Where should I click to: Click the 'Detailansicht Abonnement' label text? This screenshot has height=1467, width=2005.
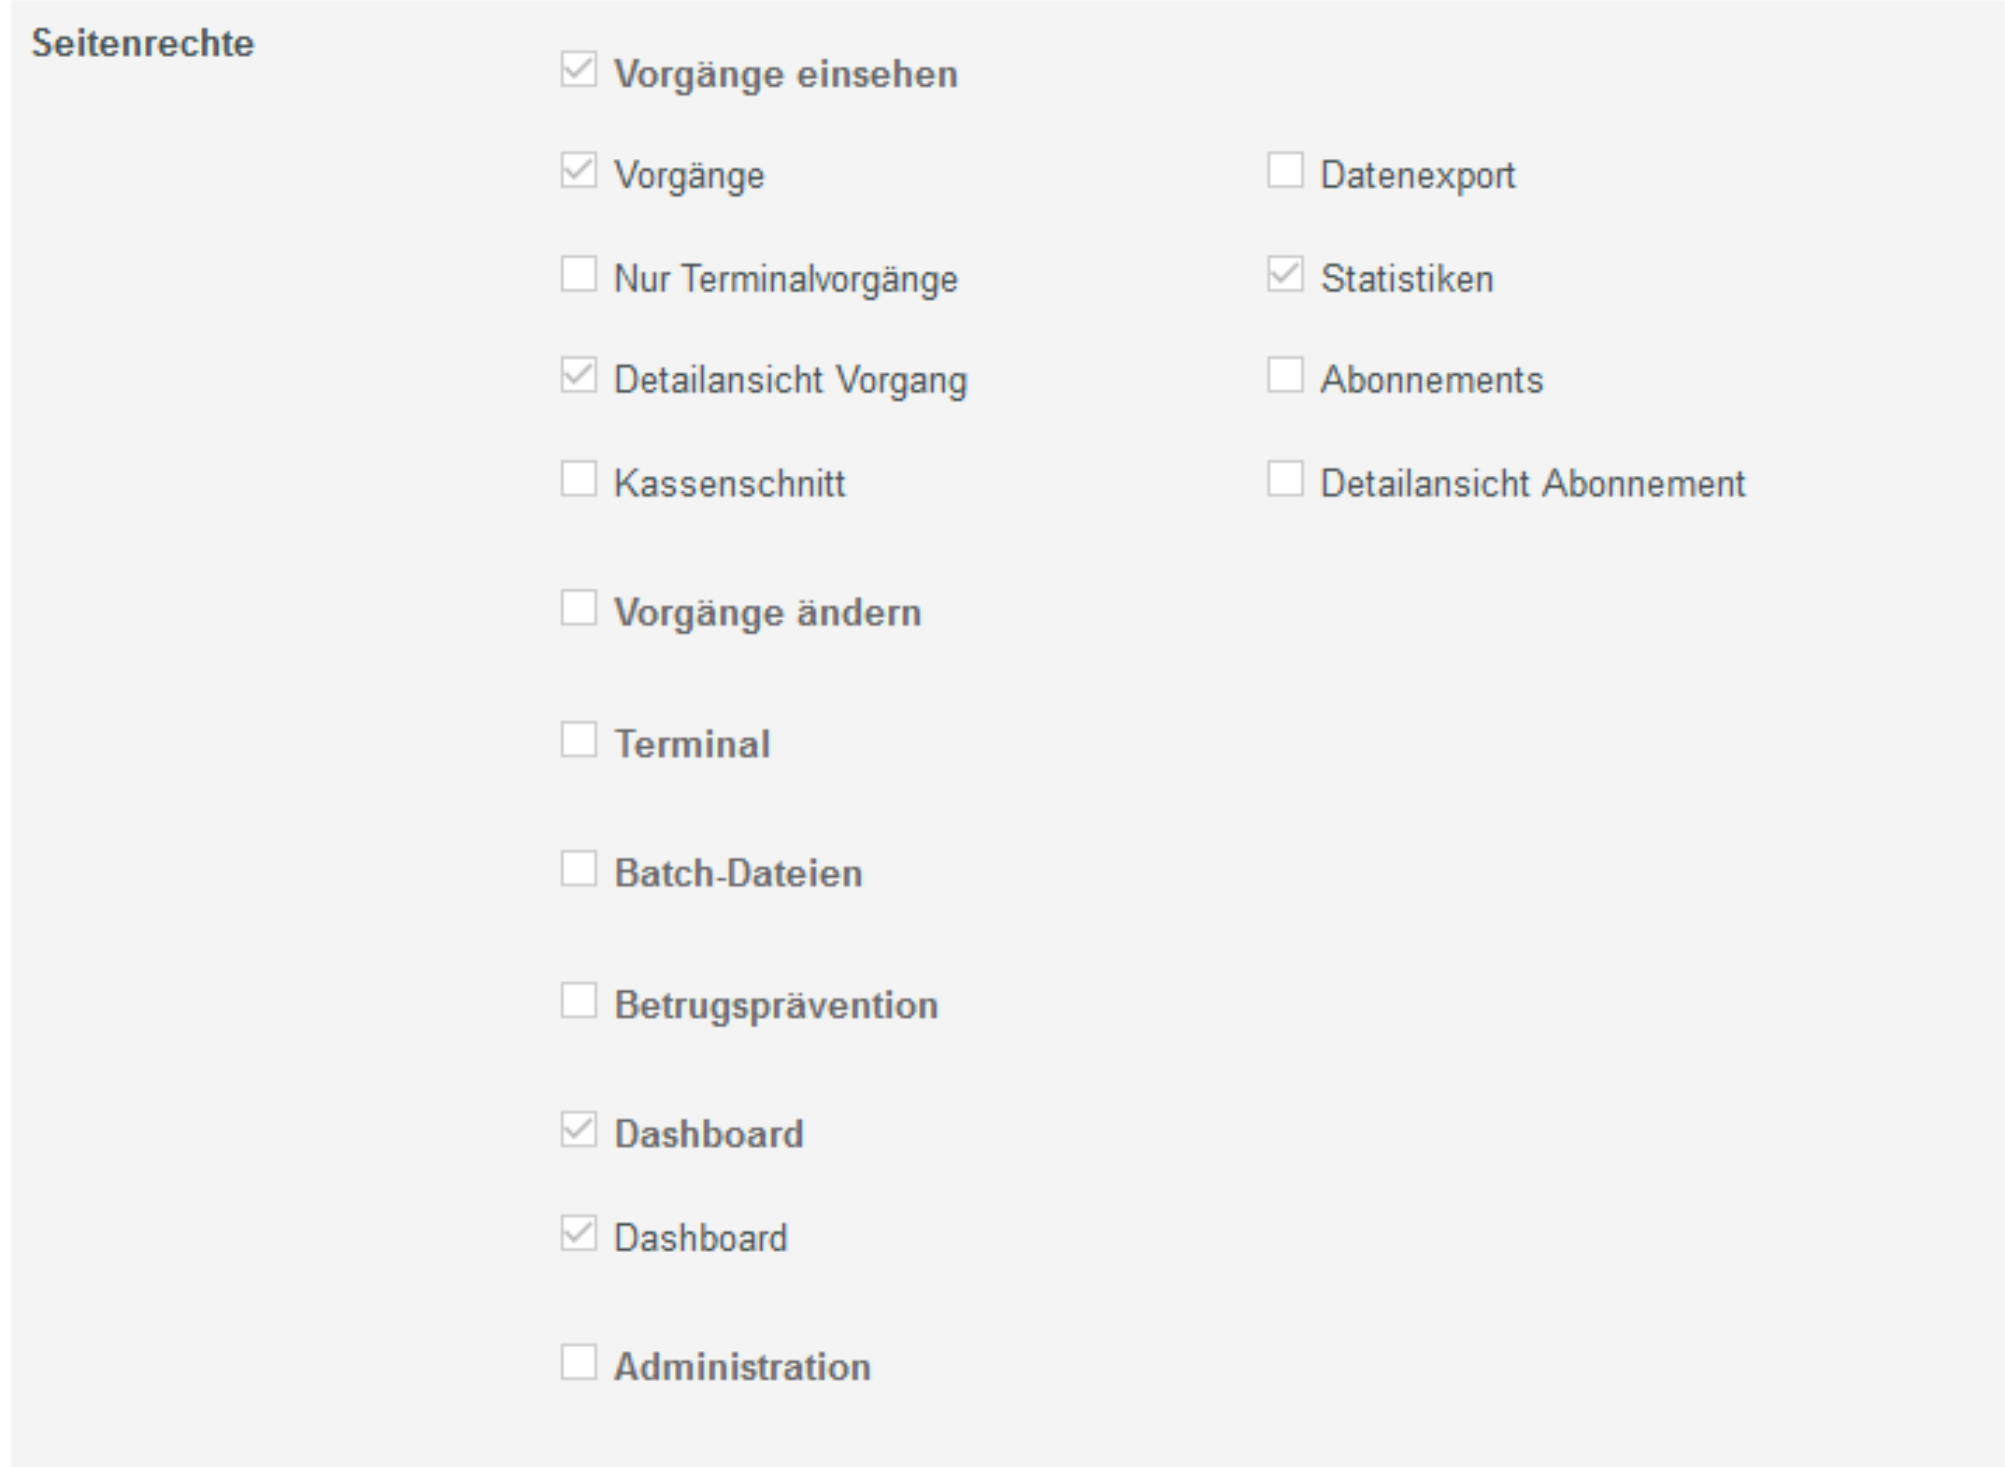(1532, 484)
